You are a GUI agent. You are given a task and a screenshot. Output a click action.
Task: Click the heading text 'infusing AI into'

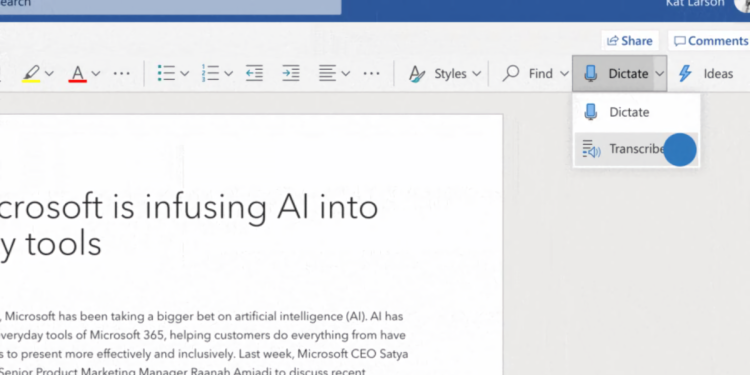262,207
